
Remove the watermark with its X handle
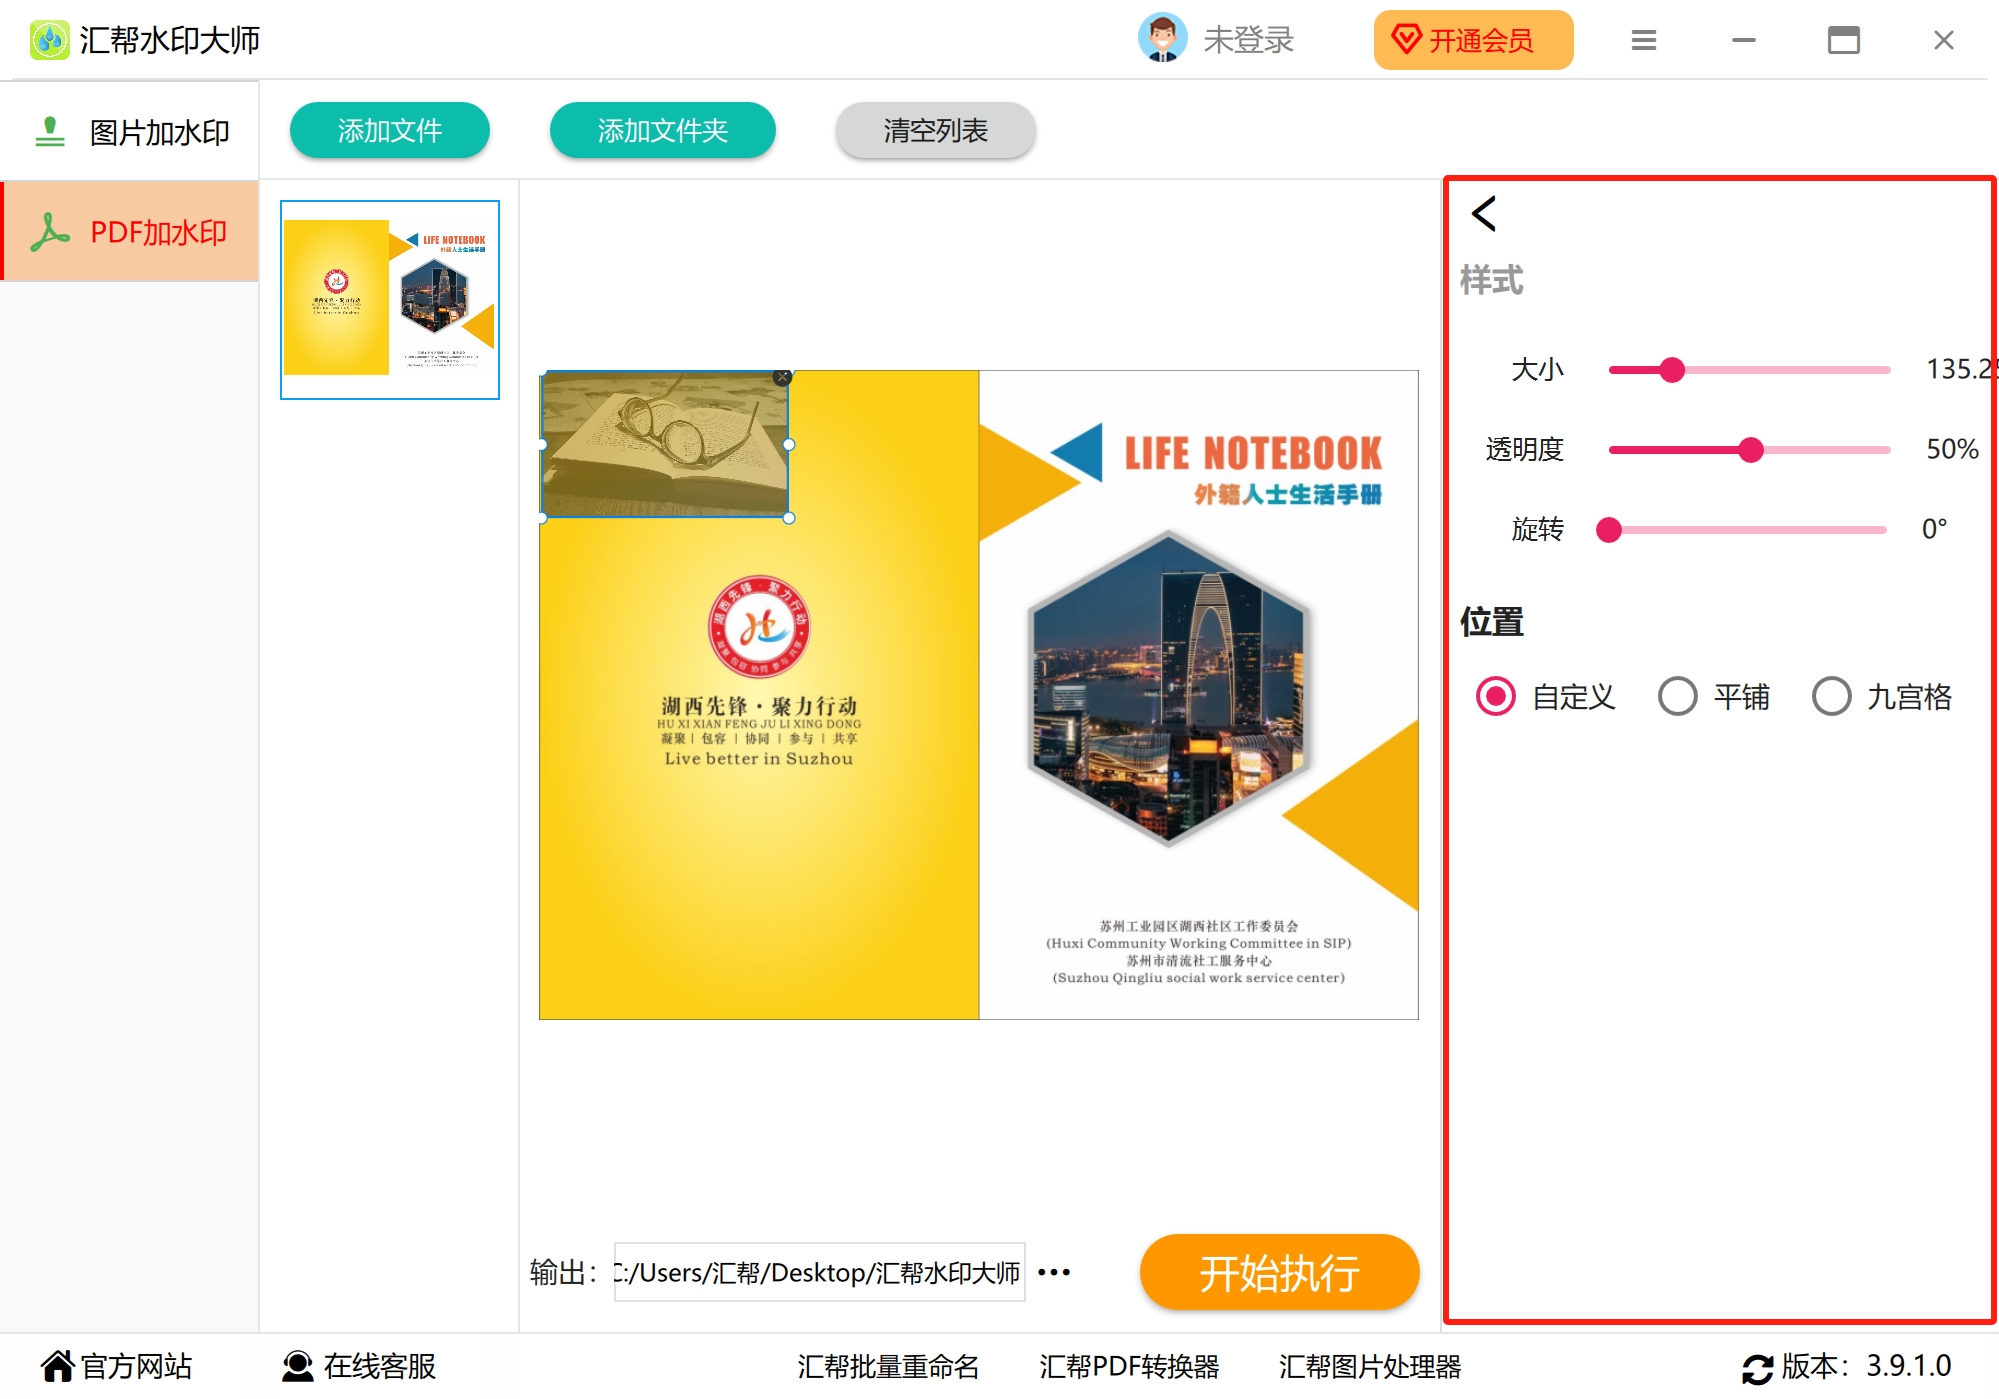(783, 377)
